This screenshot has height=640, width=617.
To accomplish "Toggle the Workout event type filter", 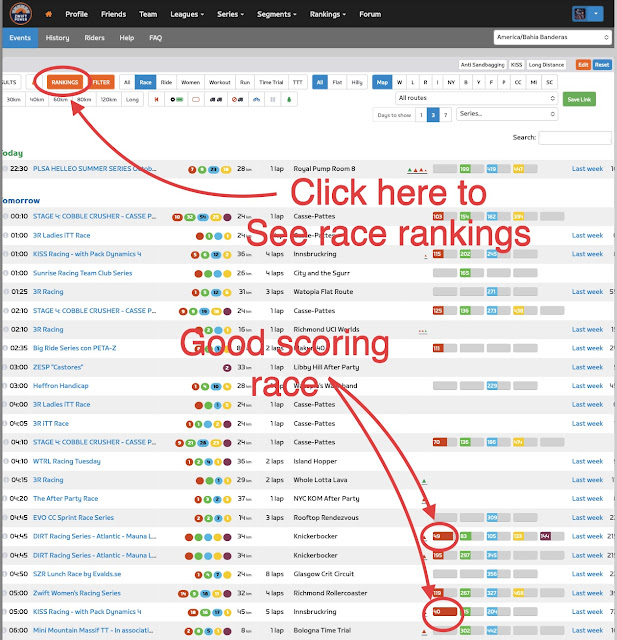I will pos(220,82).
